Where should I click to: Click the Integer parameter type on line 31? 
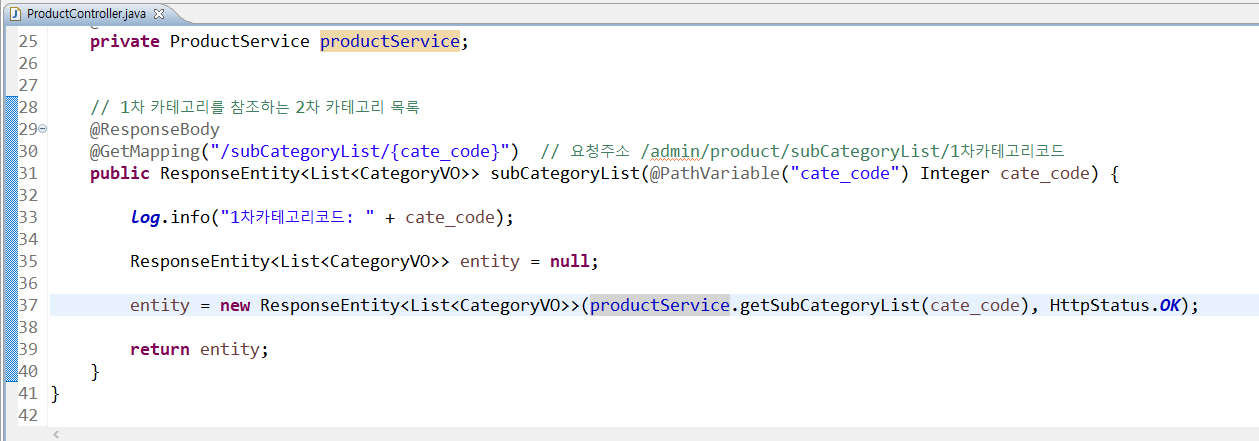955,173
